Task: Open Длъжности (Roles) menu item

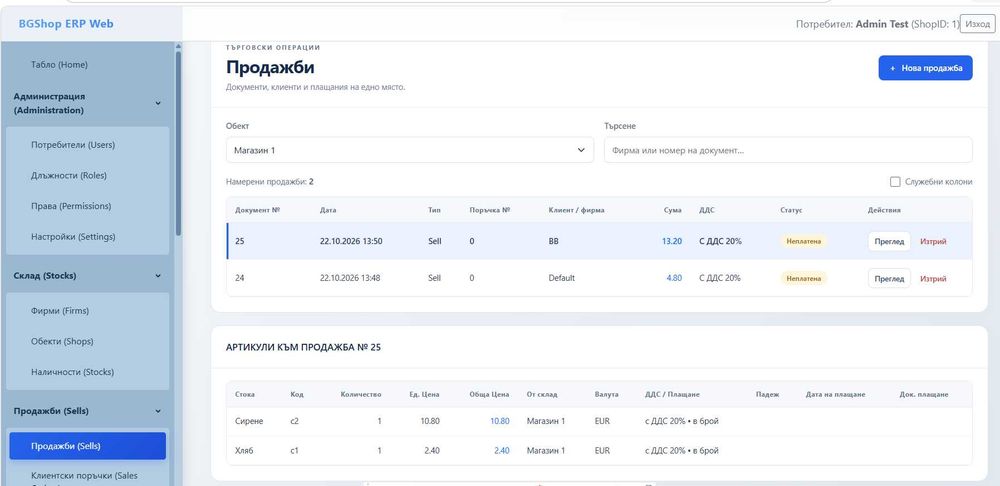Action: pyautogui.click(x=69, y=175)
